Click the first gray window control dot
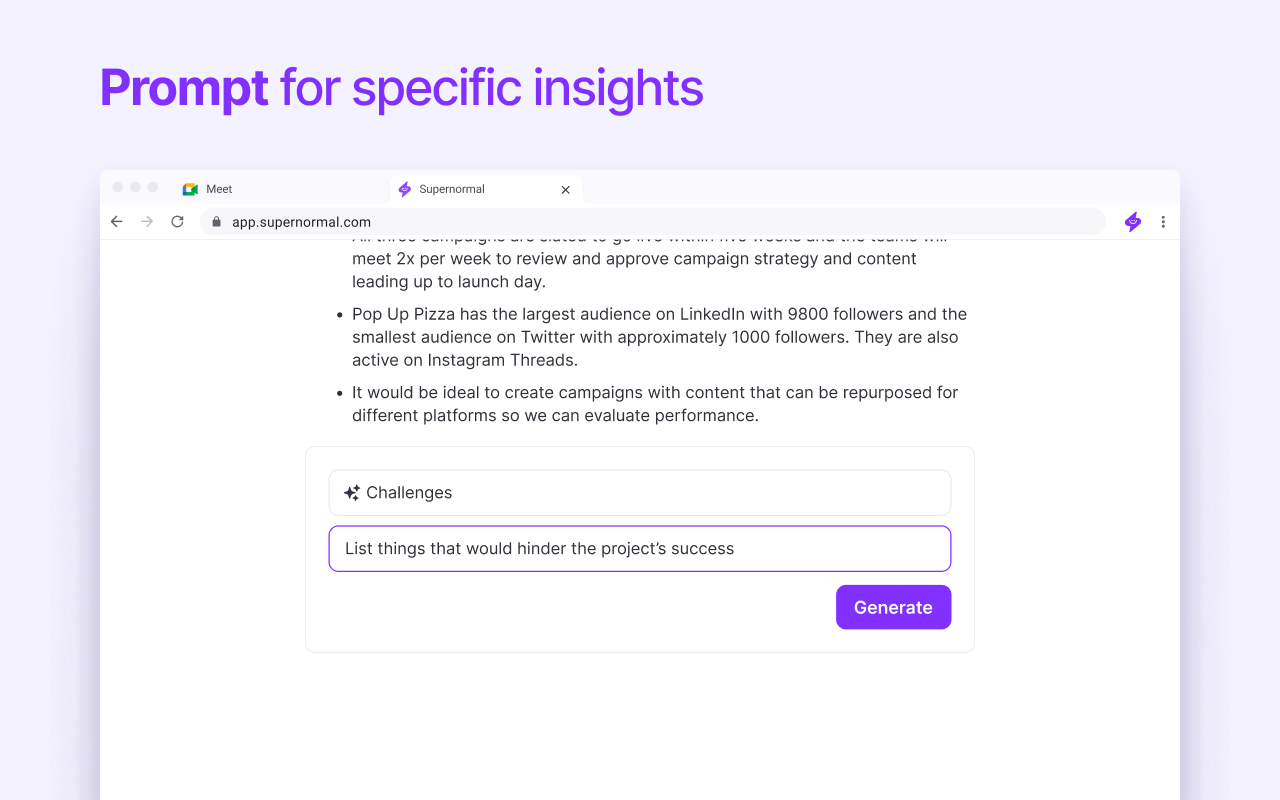Viewport: 1280px width, 800px height. (118, 187)
